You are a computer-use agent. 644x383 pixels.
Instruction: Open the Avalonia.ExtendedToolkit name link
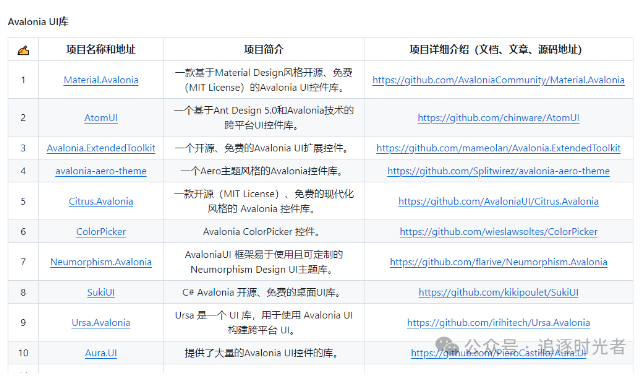101,148
